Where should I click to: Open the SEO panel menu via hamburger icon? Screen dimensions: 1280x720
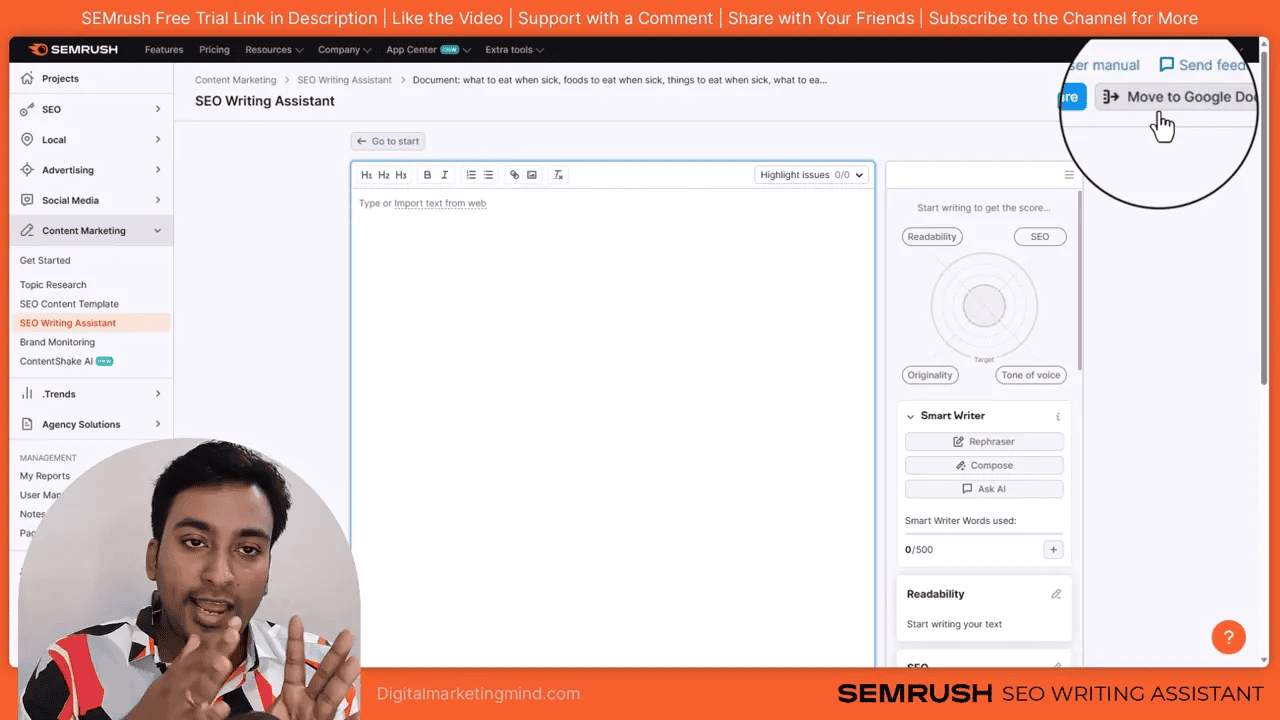pos(1069,174)
